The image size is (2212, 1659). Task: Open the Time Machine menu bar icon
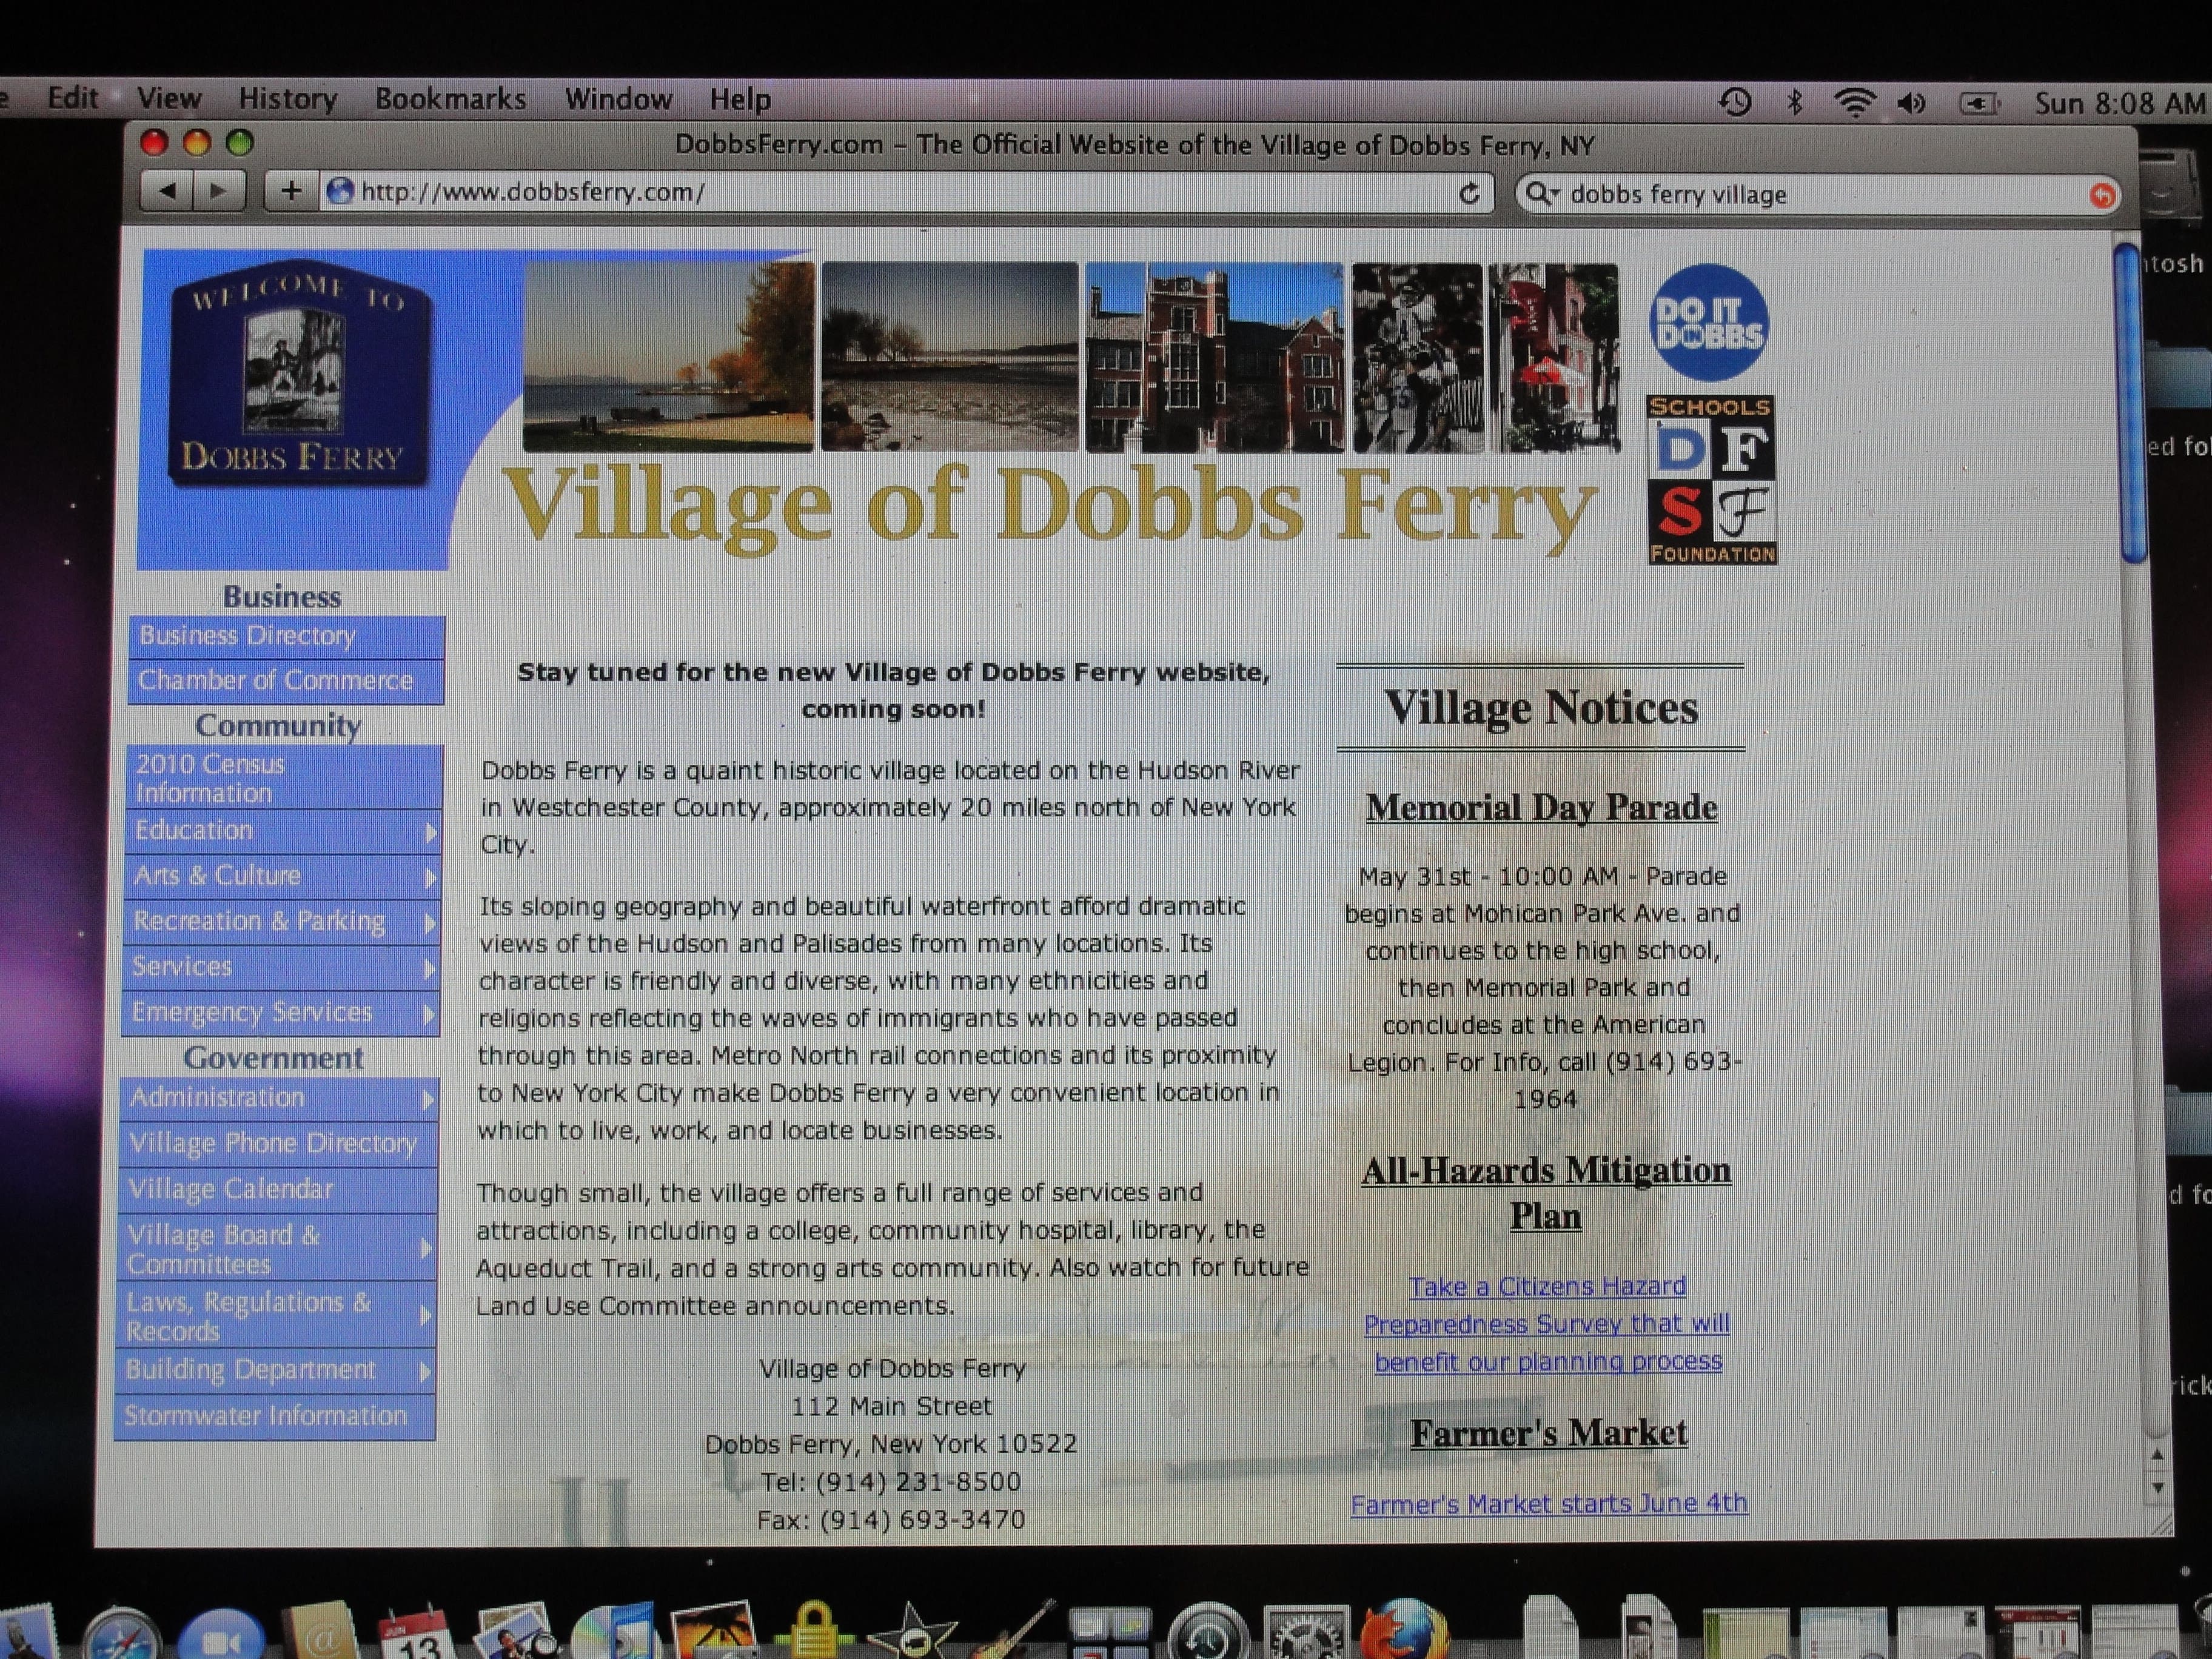pyautogui.click(x=1734, y=102)
